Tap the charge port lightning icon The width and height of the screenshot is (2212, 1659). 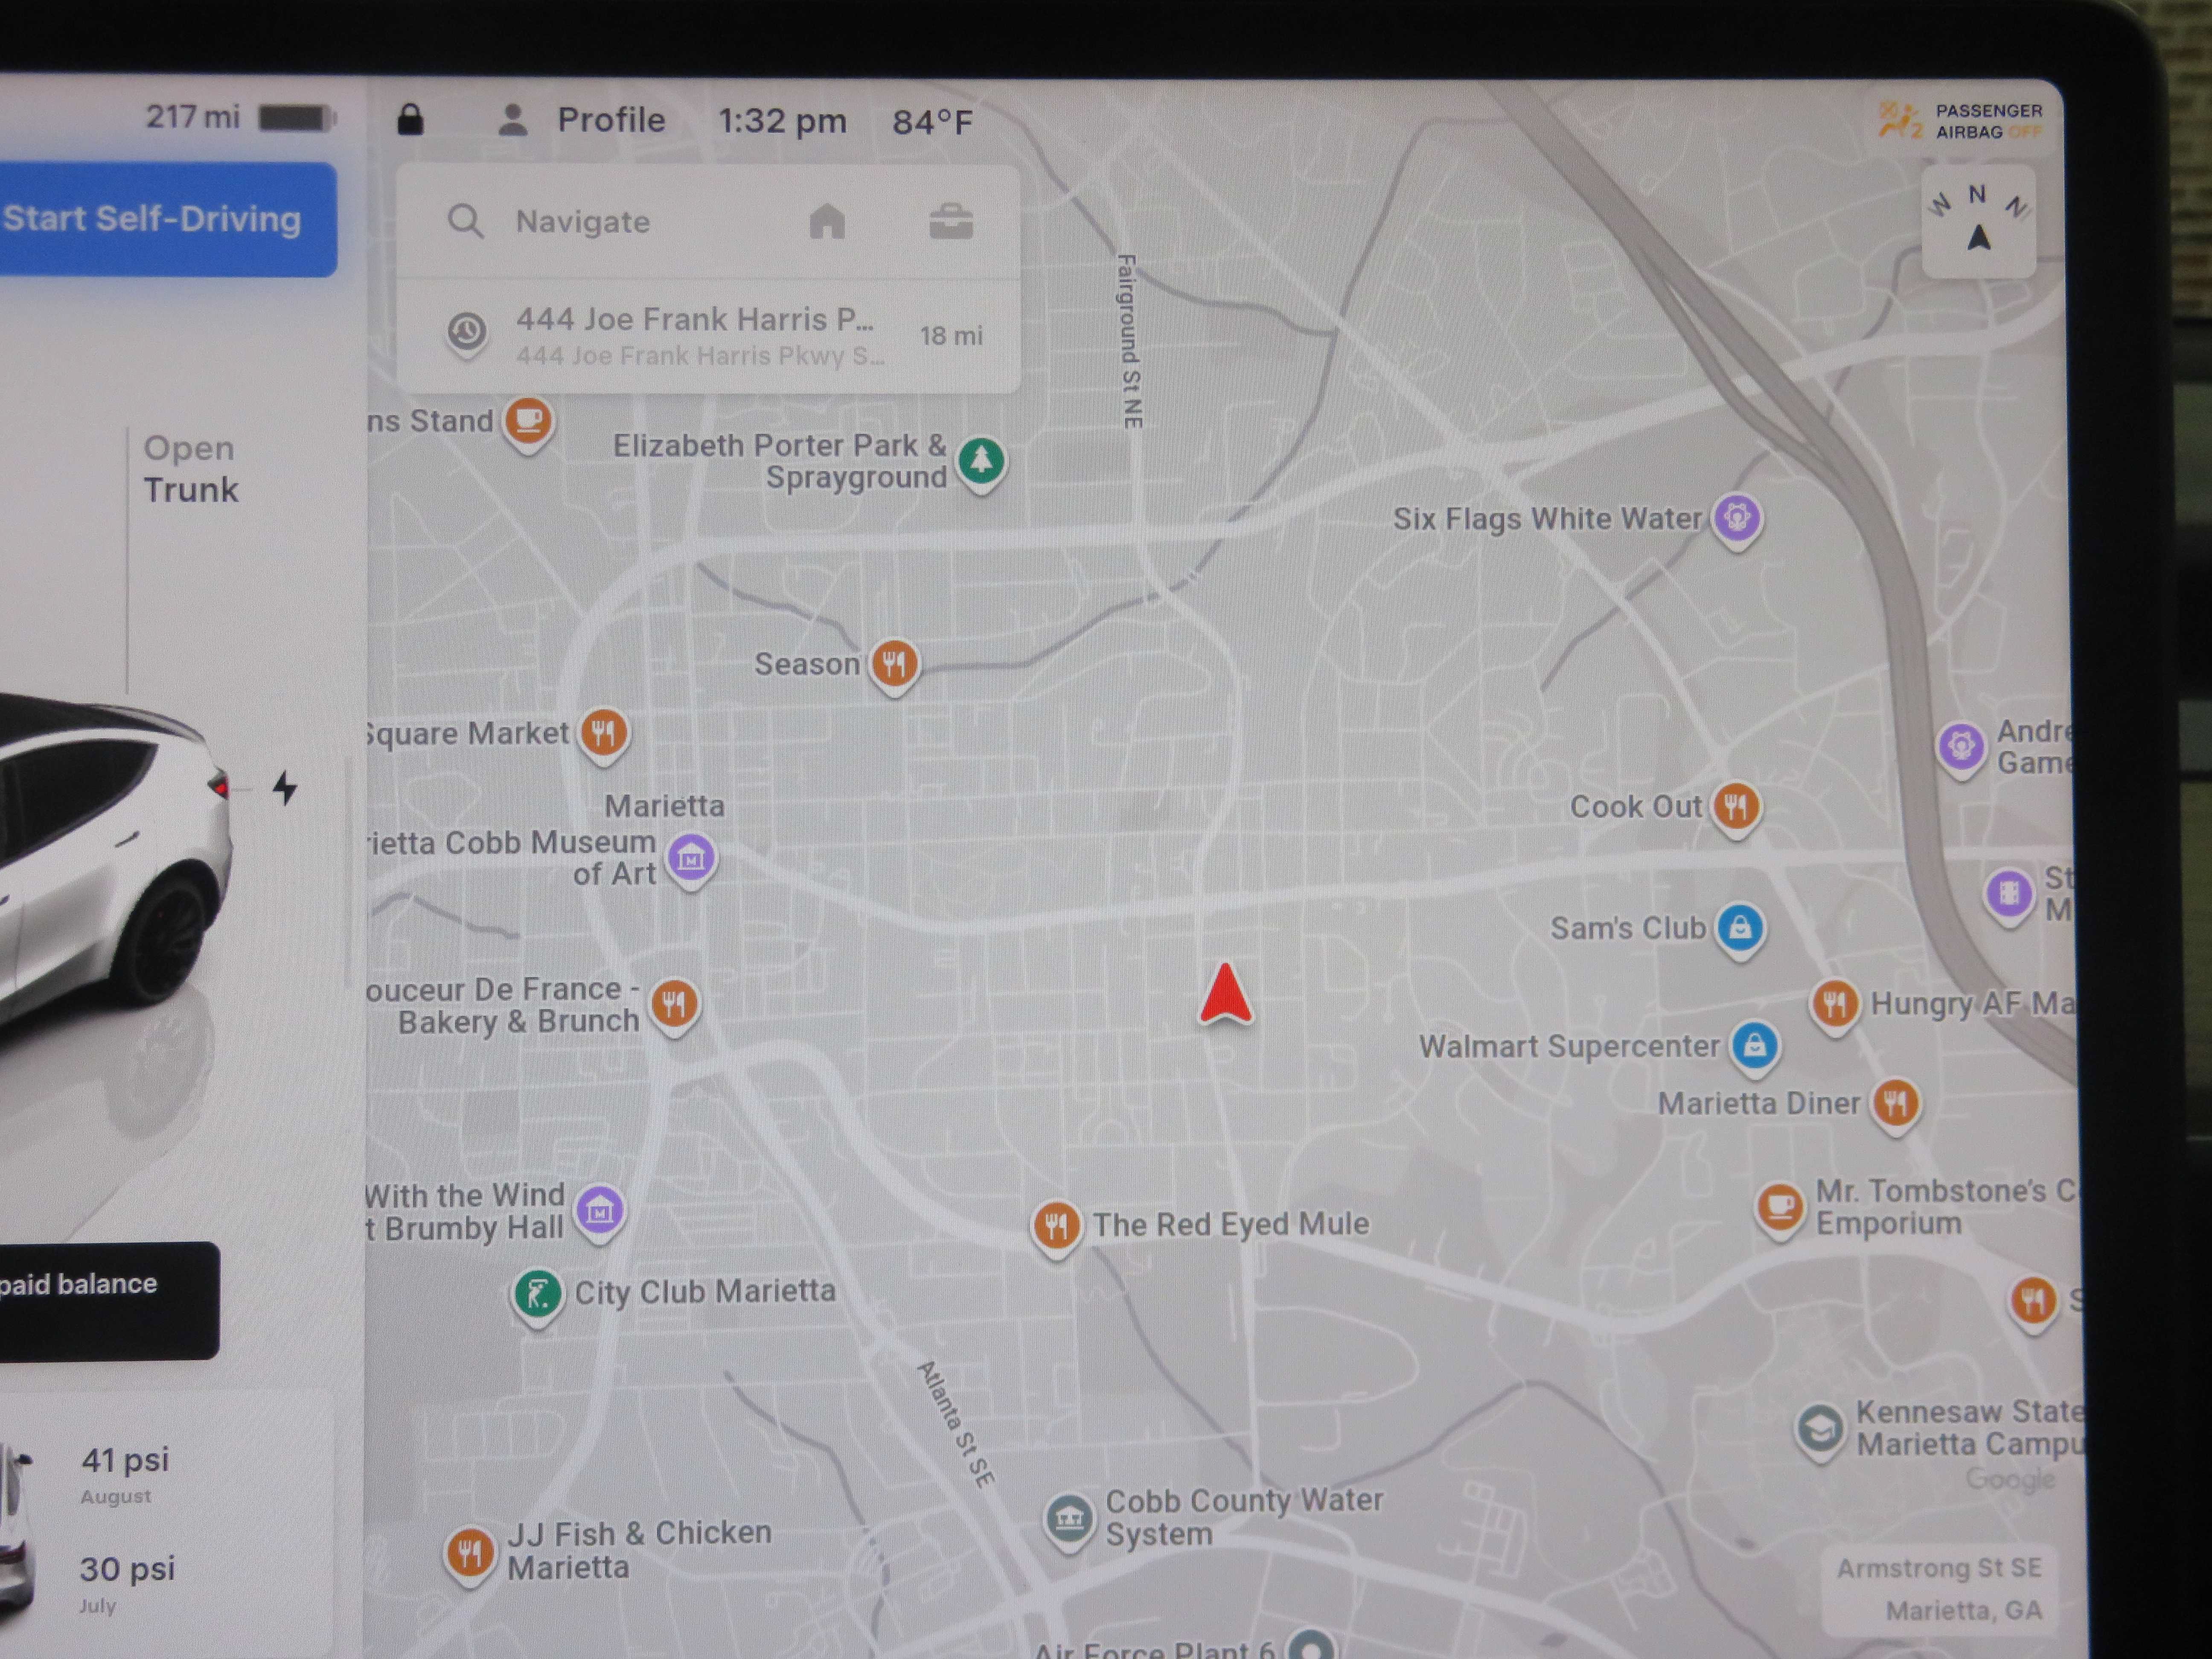coord(285,788)
